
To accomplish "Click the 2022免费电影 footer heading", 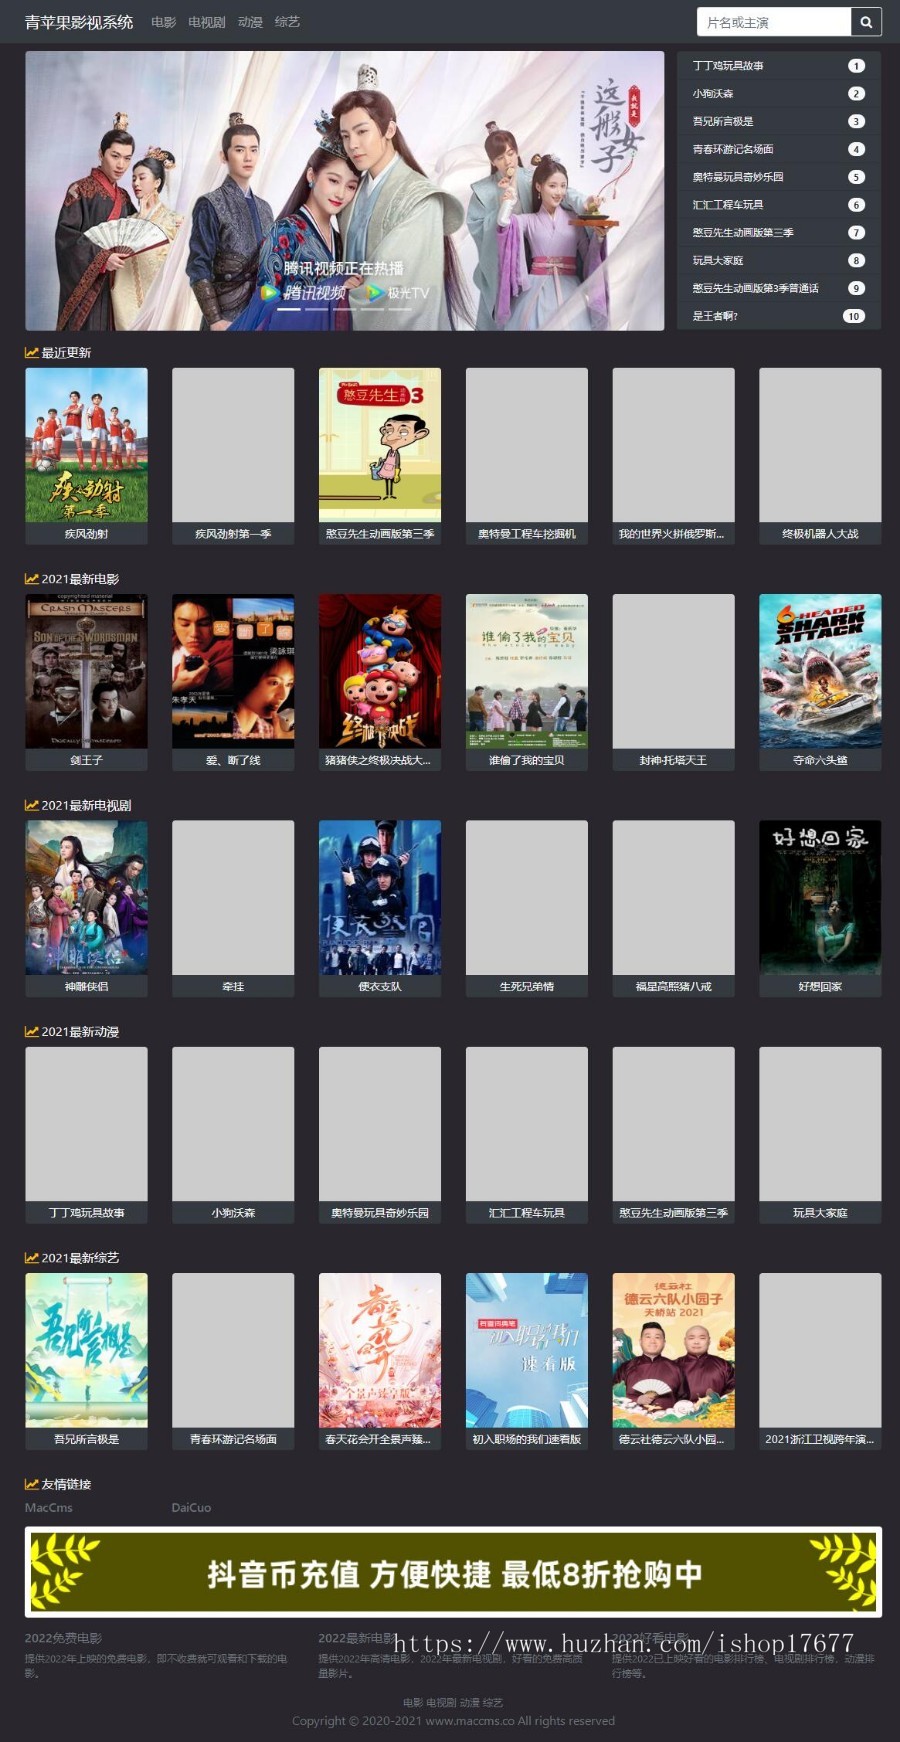I will pyautogui.click(x=63, y=1638).
